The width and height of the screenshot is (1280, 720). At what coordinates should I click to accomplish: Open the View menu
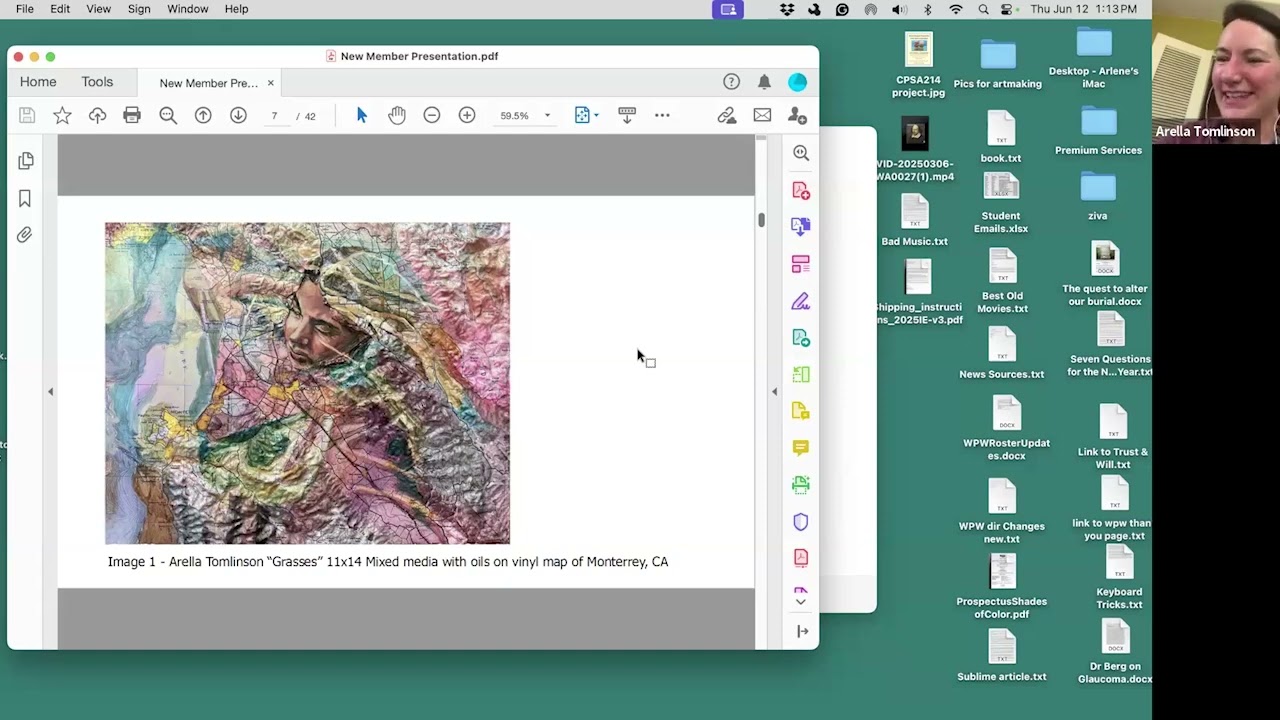(98, 9)
